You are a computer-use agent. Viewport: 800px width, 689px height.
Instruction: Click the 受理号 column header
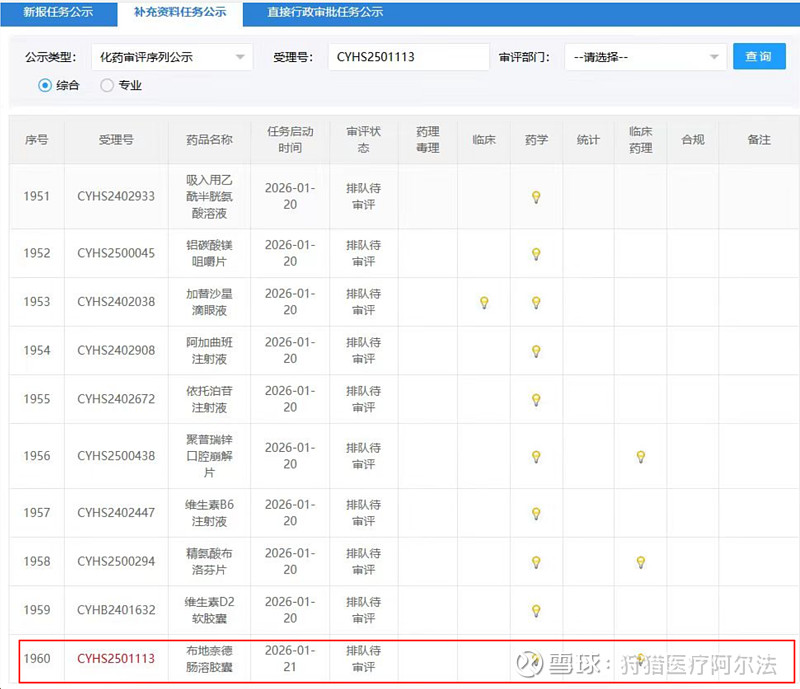[x=116, y=140]
